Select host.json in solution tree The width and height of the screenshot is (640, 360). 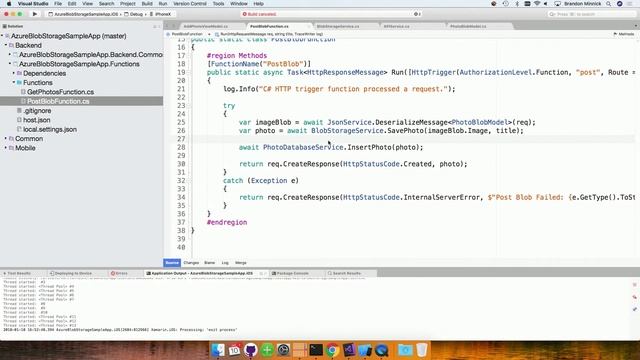[x=36, y=120]
